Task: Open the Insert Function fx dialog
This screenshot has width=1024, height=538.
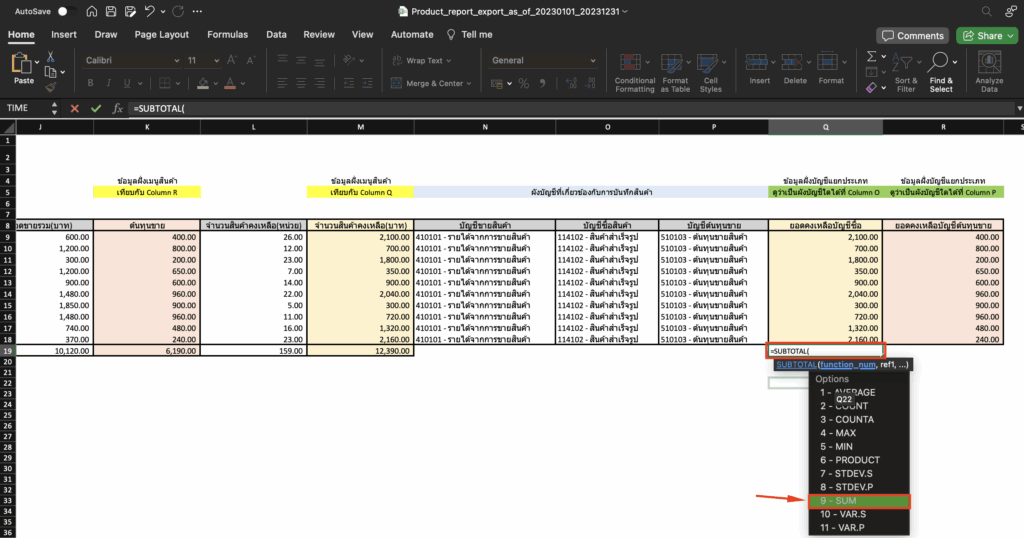Action: point(117,108)
